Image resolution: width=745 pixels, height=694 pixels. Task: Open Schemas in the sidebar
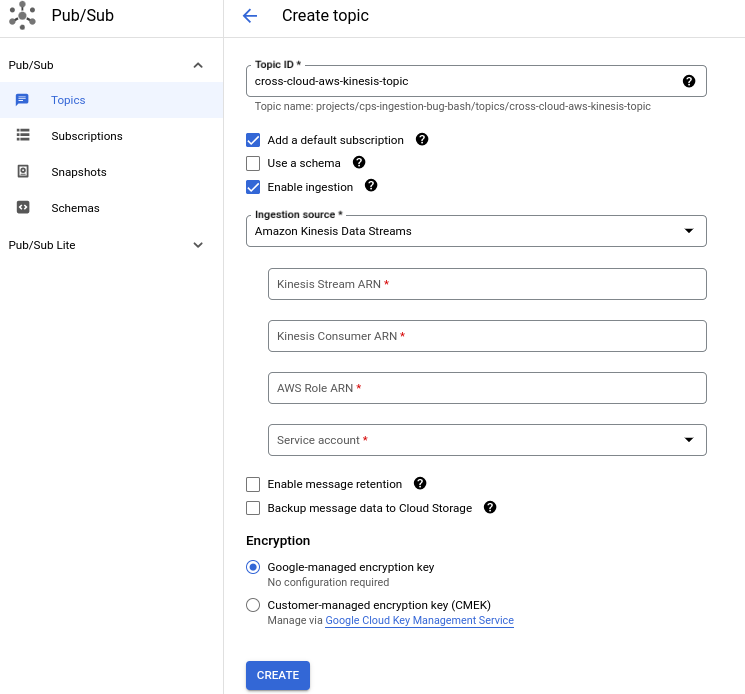point(111,208)
